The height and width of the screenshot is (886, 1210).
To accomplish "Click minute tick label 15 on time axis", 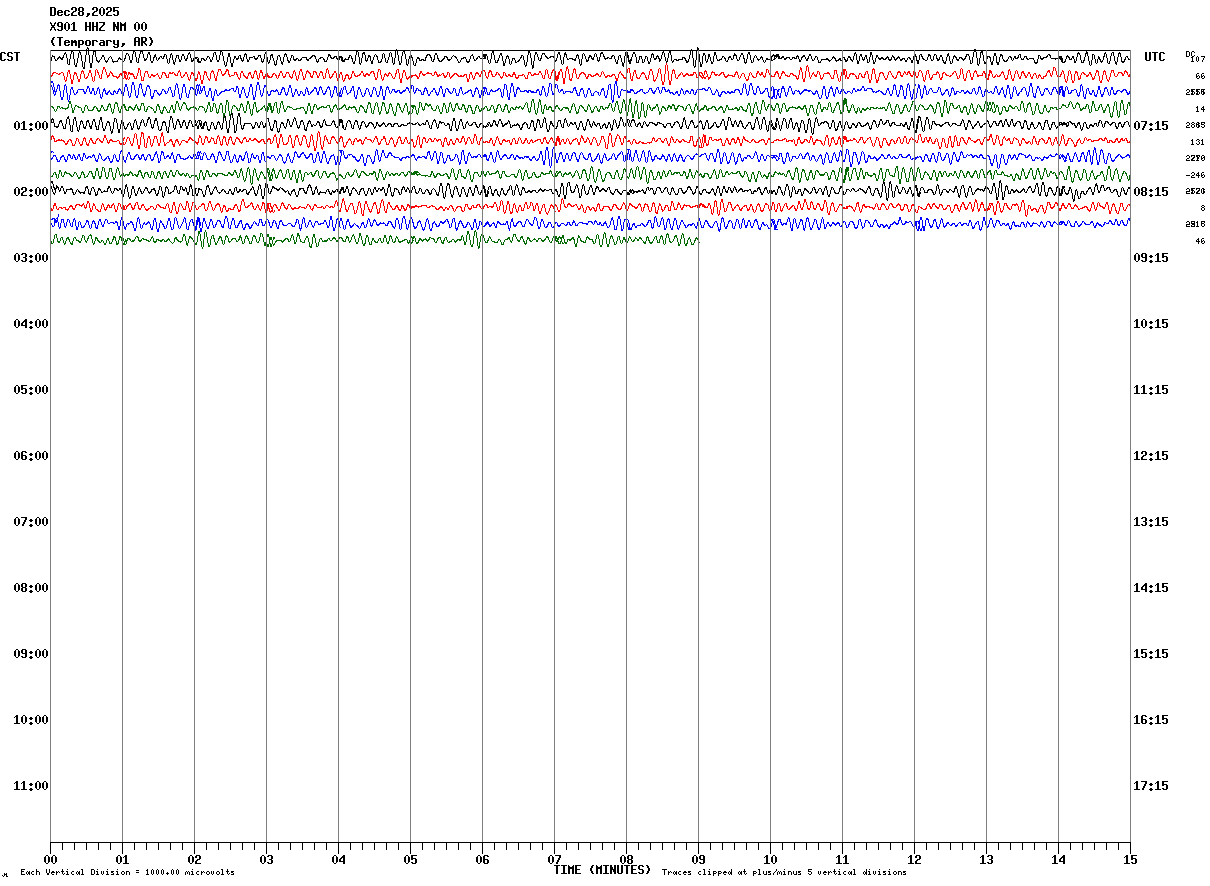I will (1130, 859).
